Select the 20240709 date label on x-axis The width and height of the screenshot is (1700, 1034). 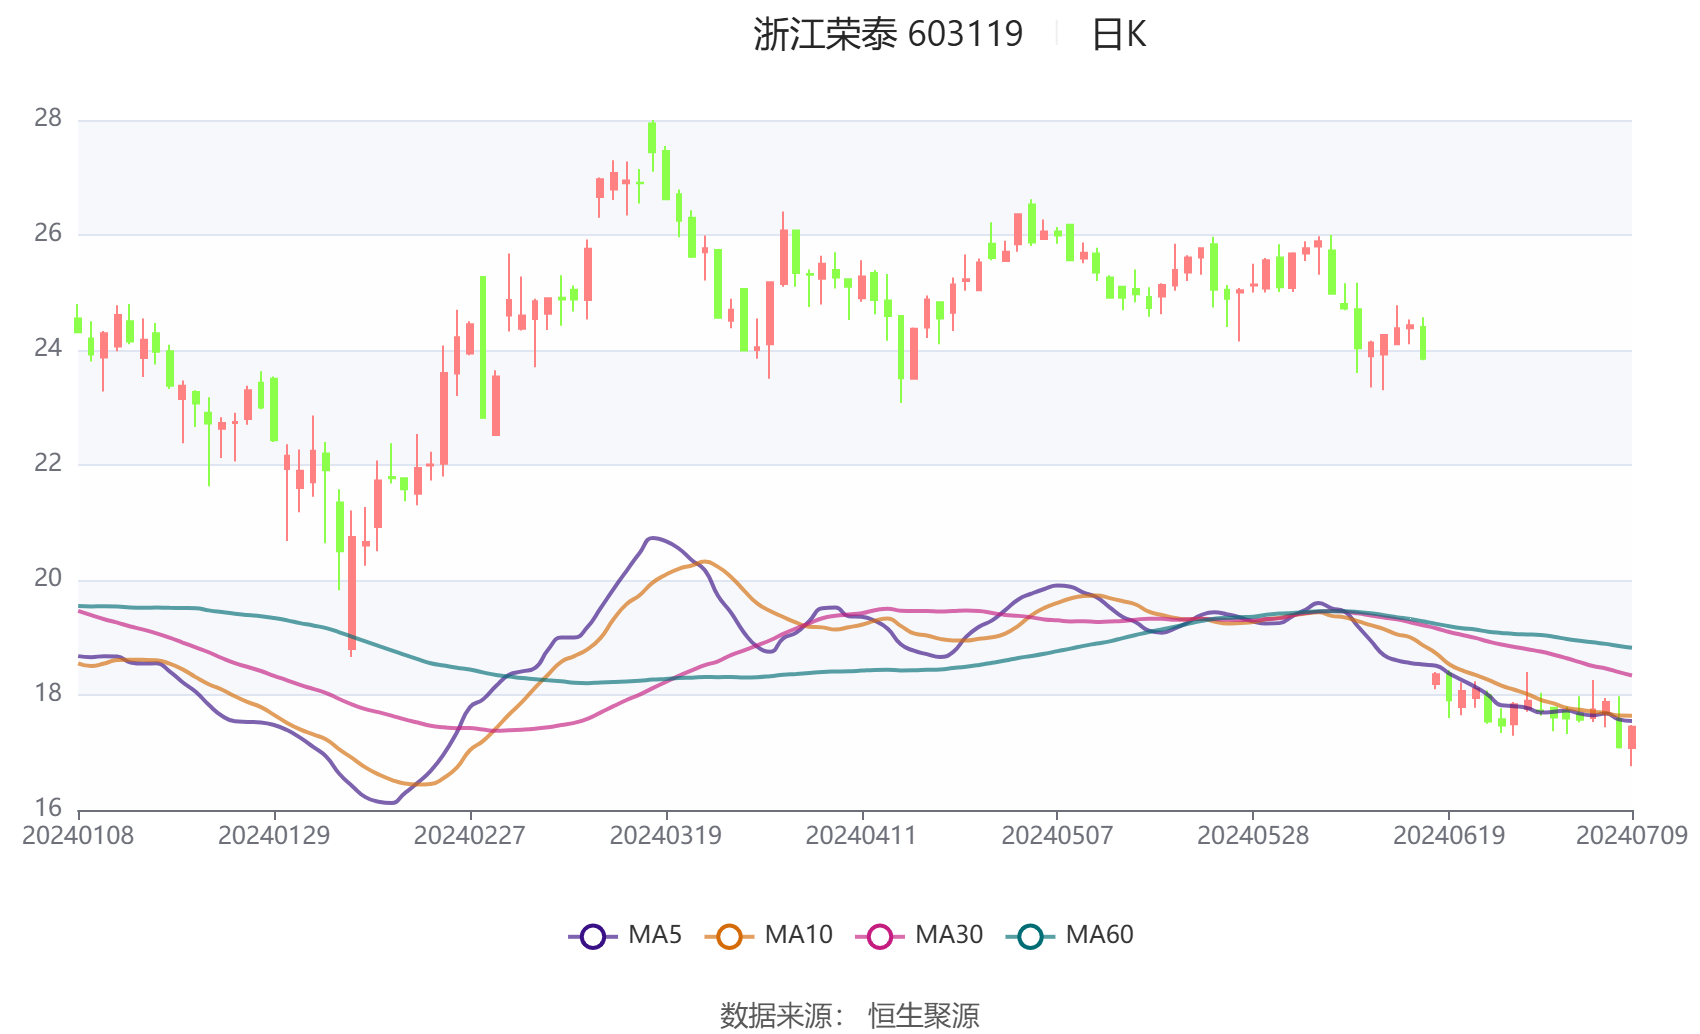pos(1632,836)
